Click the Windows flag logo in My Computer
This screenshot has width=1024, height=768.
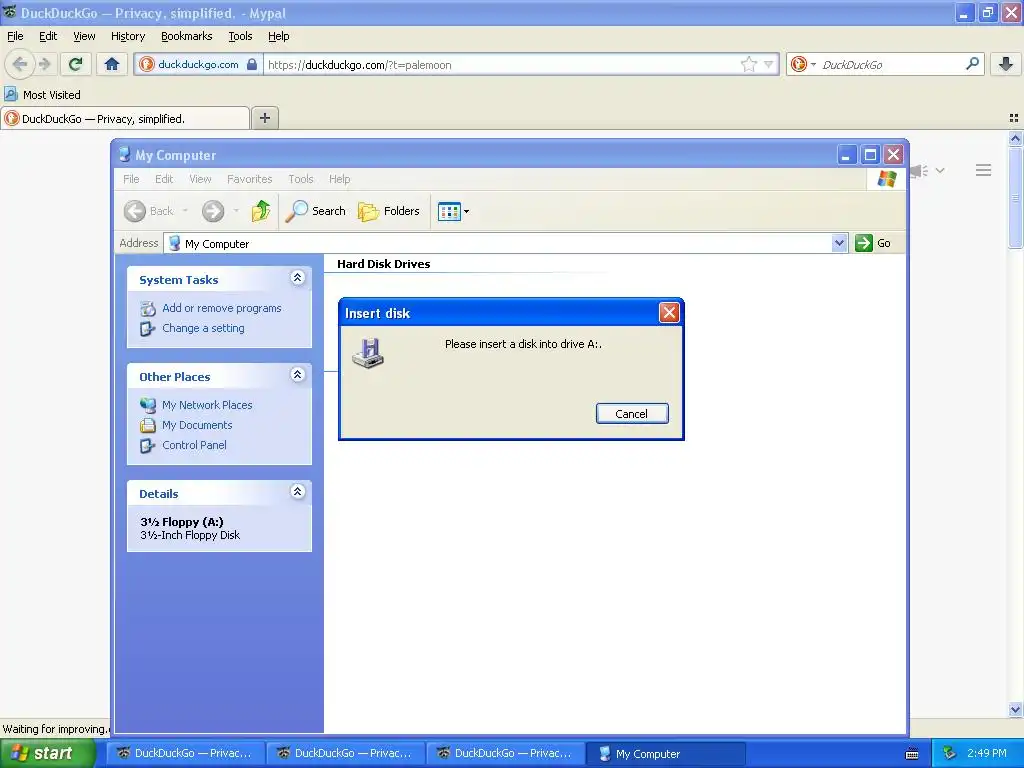[886, 178]
